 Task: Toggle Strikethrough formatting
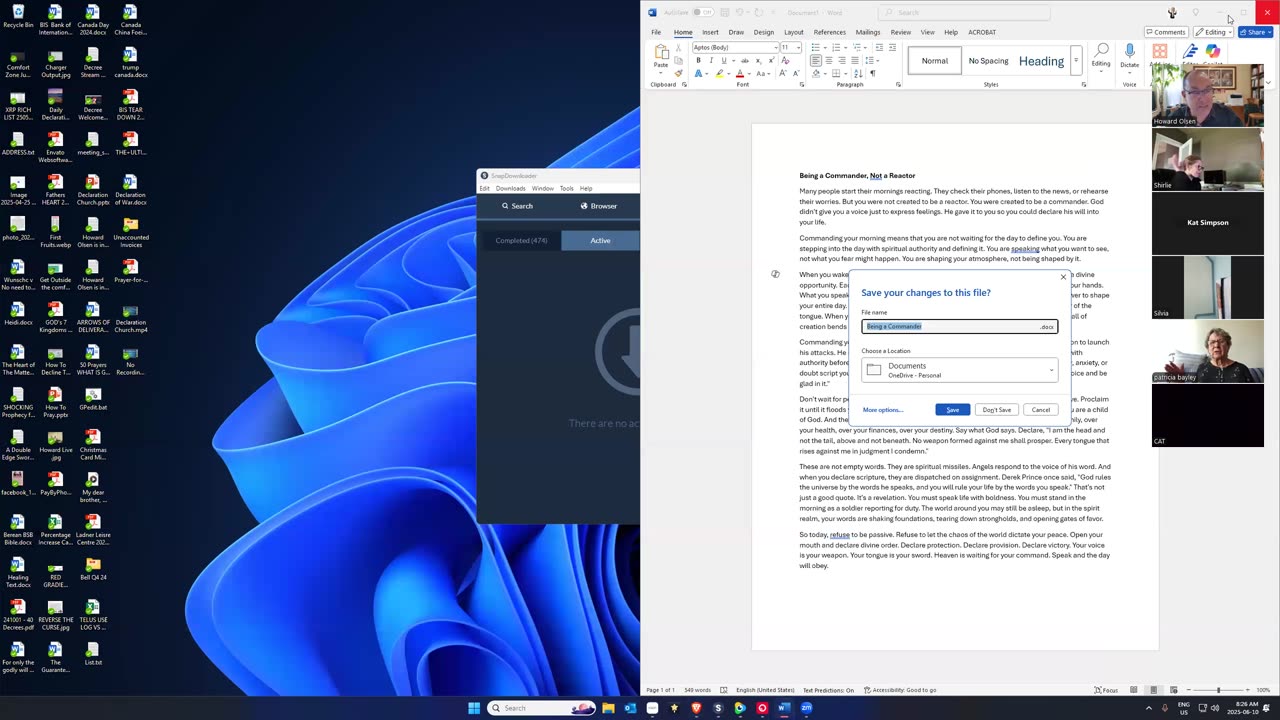click(745, 60)
